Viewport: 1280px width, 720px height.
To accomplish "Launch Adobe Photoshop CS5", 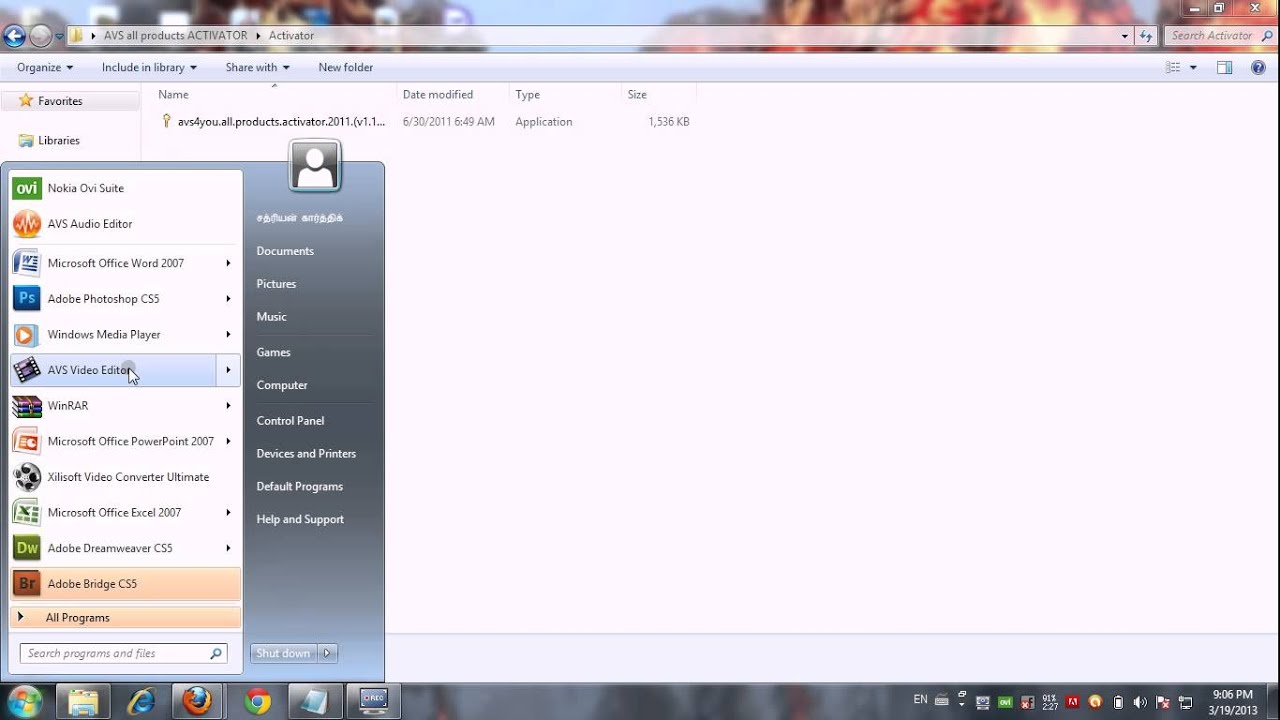I will [113, 299].
